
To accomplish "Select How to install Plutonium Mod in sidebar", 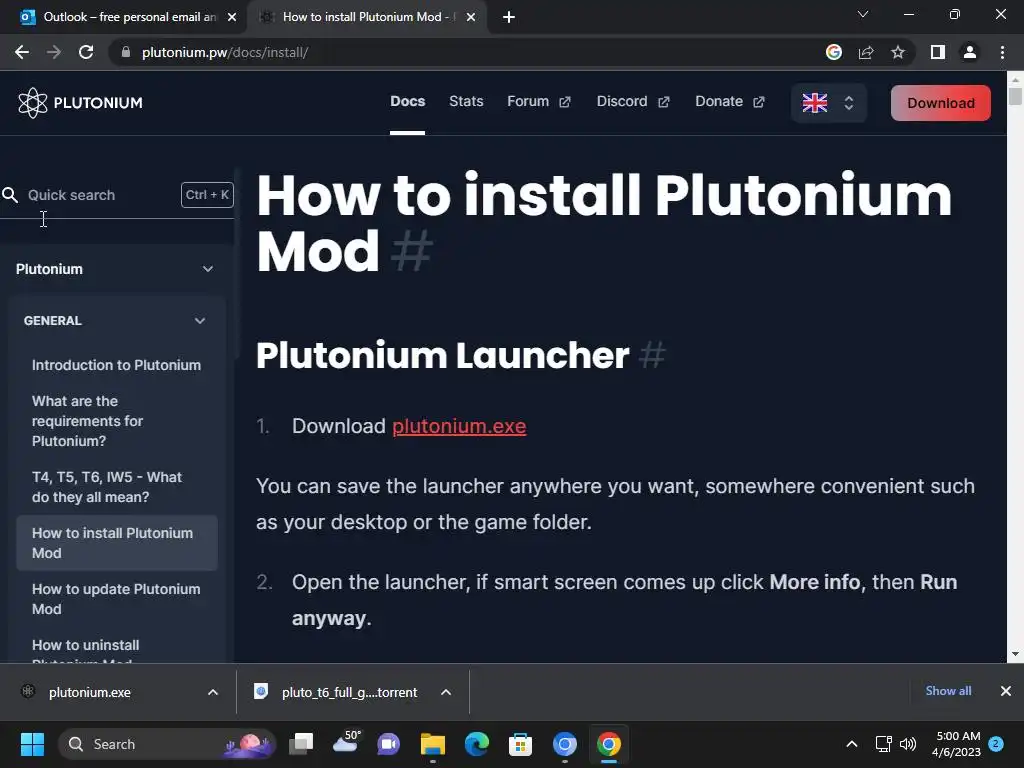I will (117, 543).
